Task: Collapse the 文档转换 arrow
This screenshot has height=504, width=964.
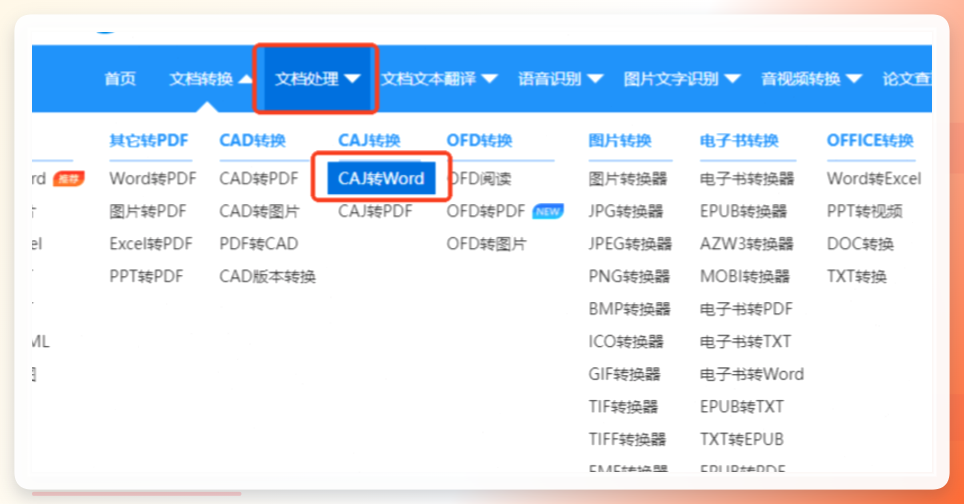Action: coord(246,79)
